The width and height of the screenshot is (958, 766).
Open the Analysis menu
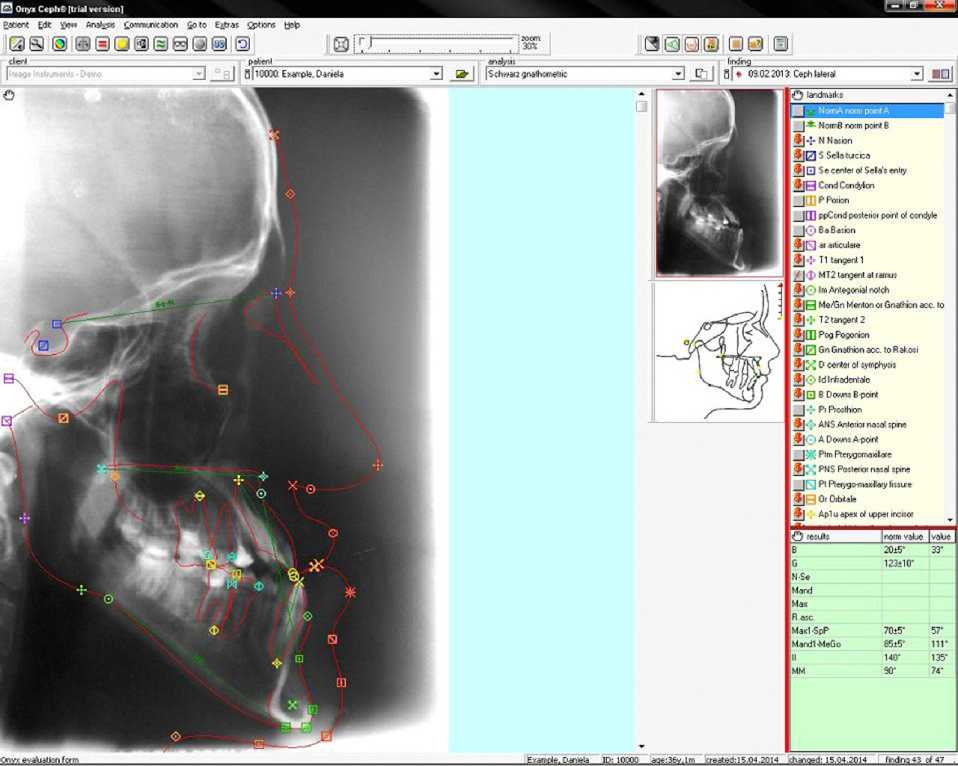point(100,25)
